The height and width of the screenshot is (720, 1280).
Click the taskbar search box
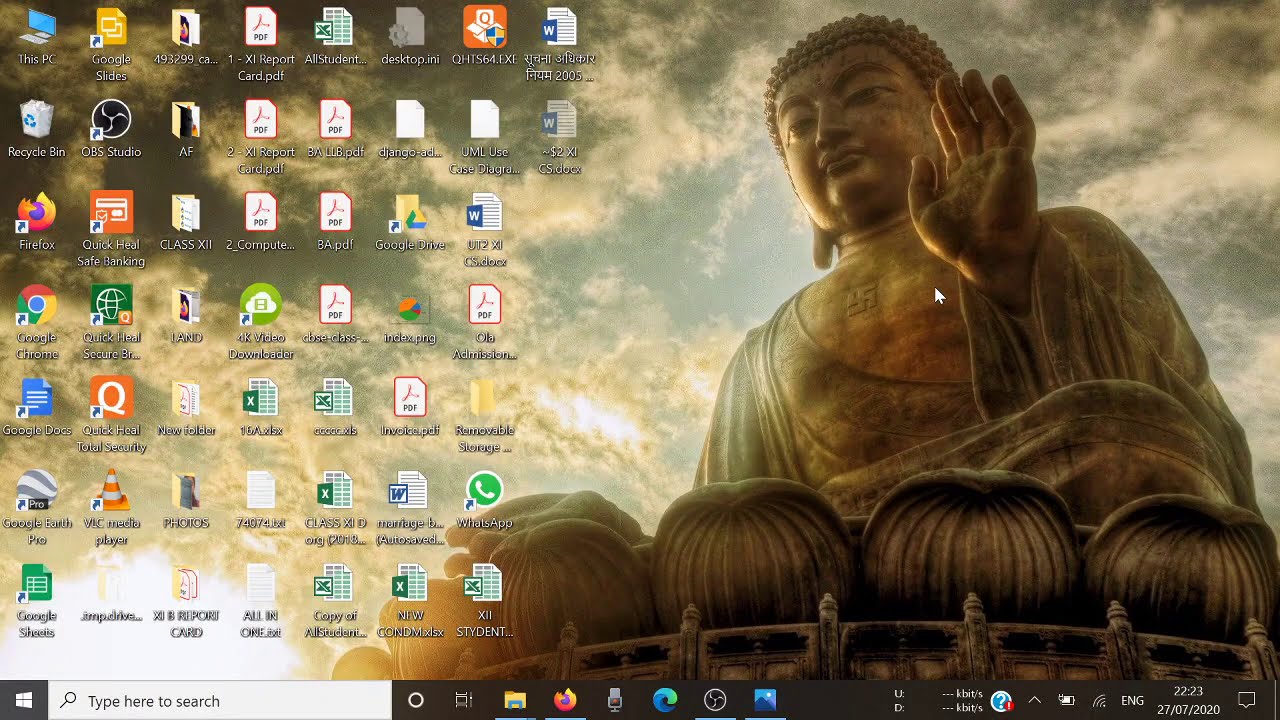(220, 700)
